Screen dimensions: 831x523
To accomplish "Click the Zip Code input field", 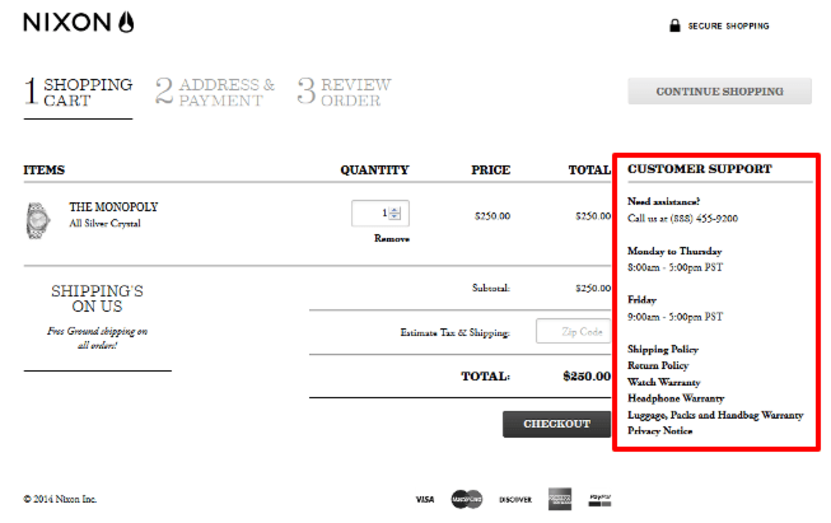I will 573,331.
